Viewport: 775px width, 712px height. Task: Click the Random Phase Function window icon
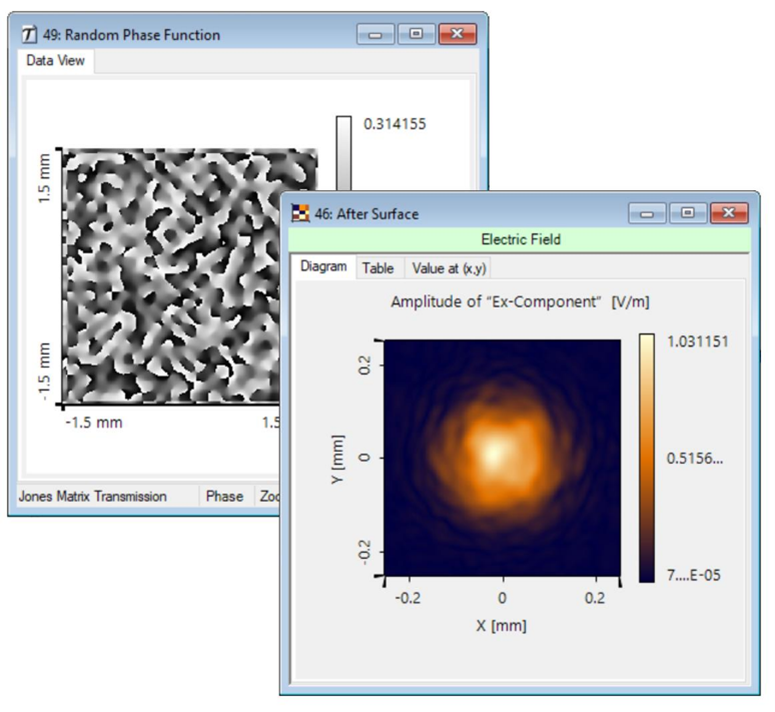pos(29,34)
